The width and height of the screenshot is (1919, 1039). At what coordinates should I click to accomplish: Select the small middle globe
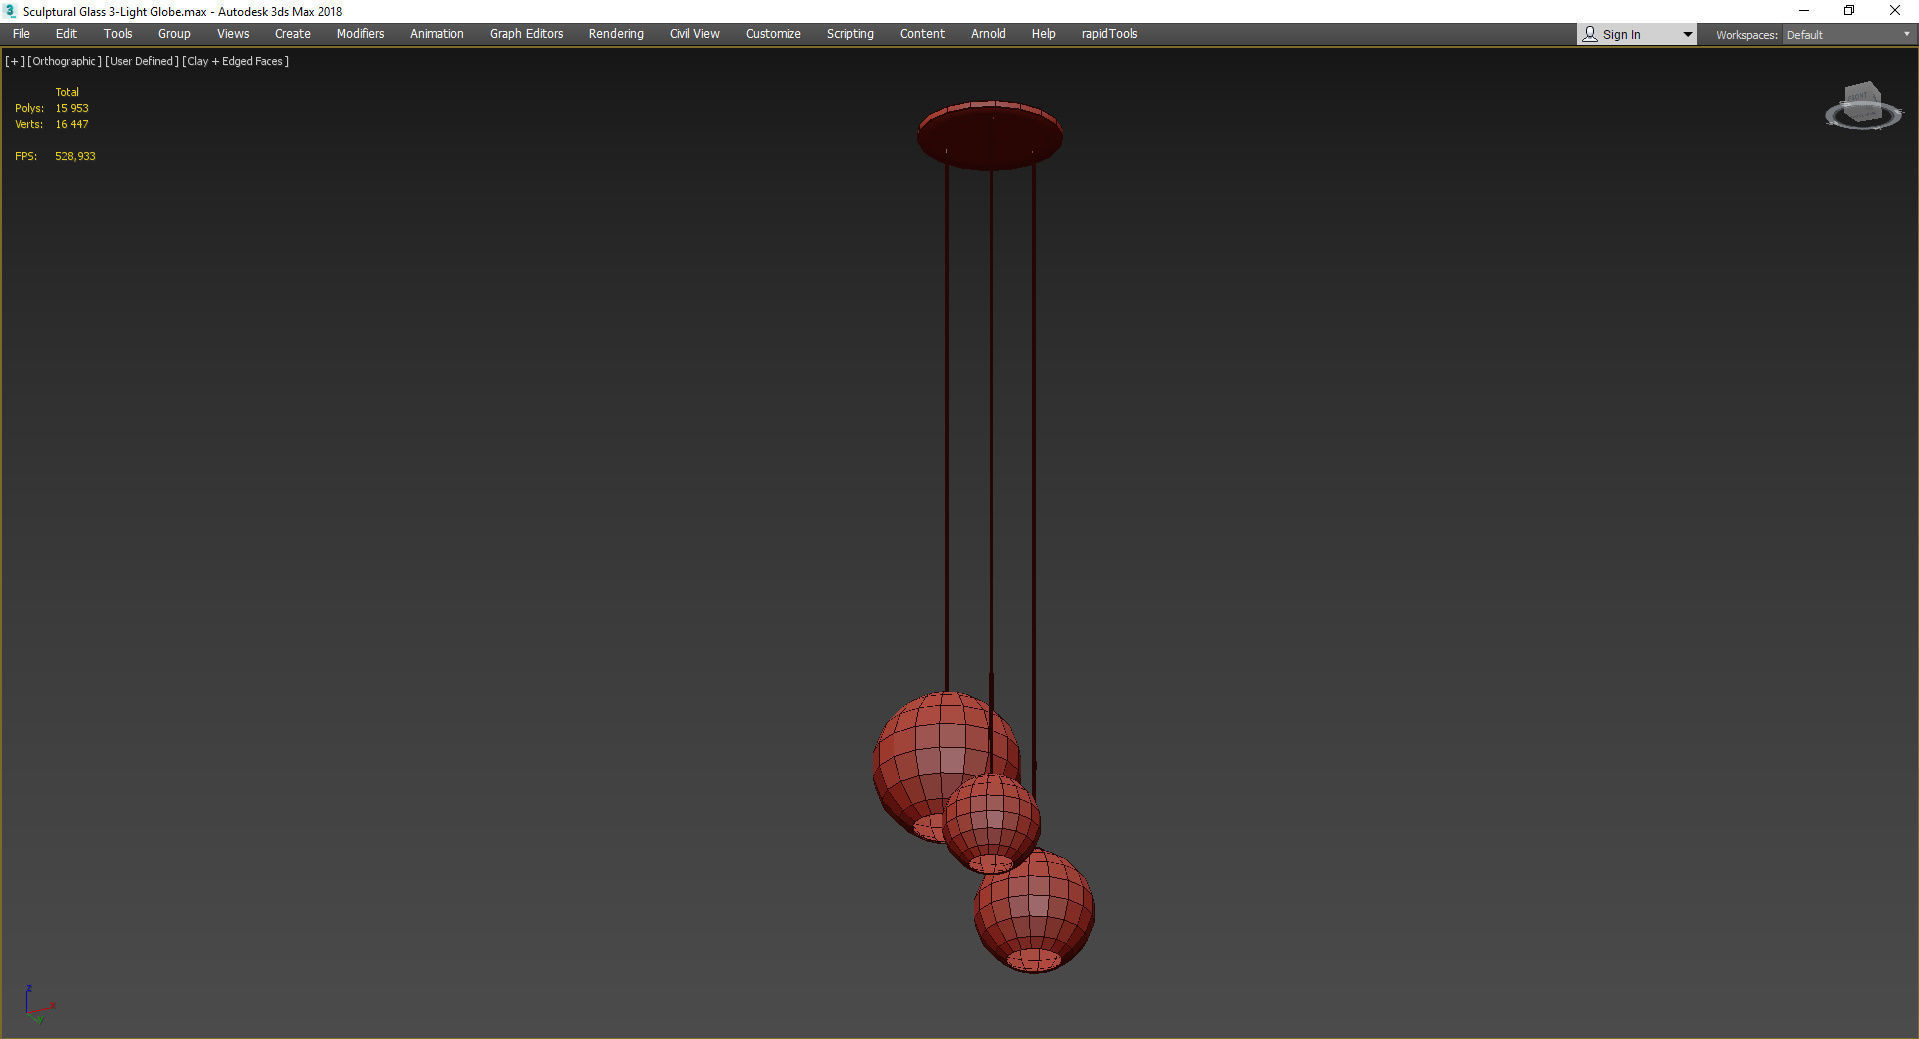(992, 822)
